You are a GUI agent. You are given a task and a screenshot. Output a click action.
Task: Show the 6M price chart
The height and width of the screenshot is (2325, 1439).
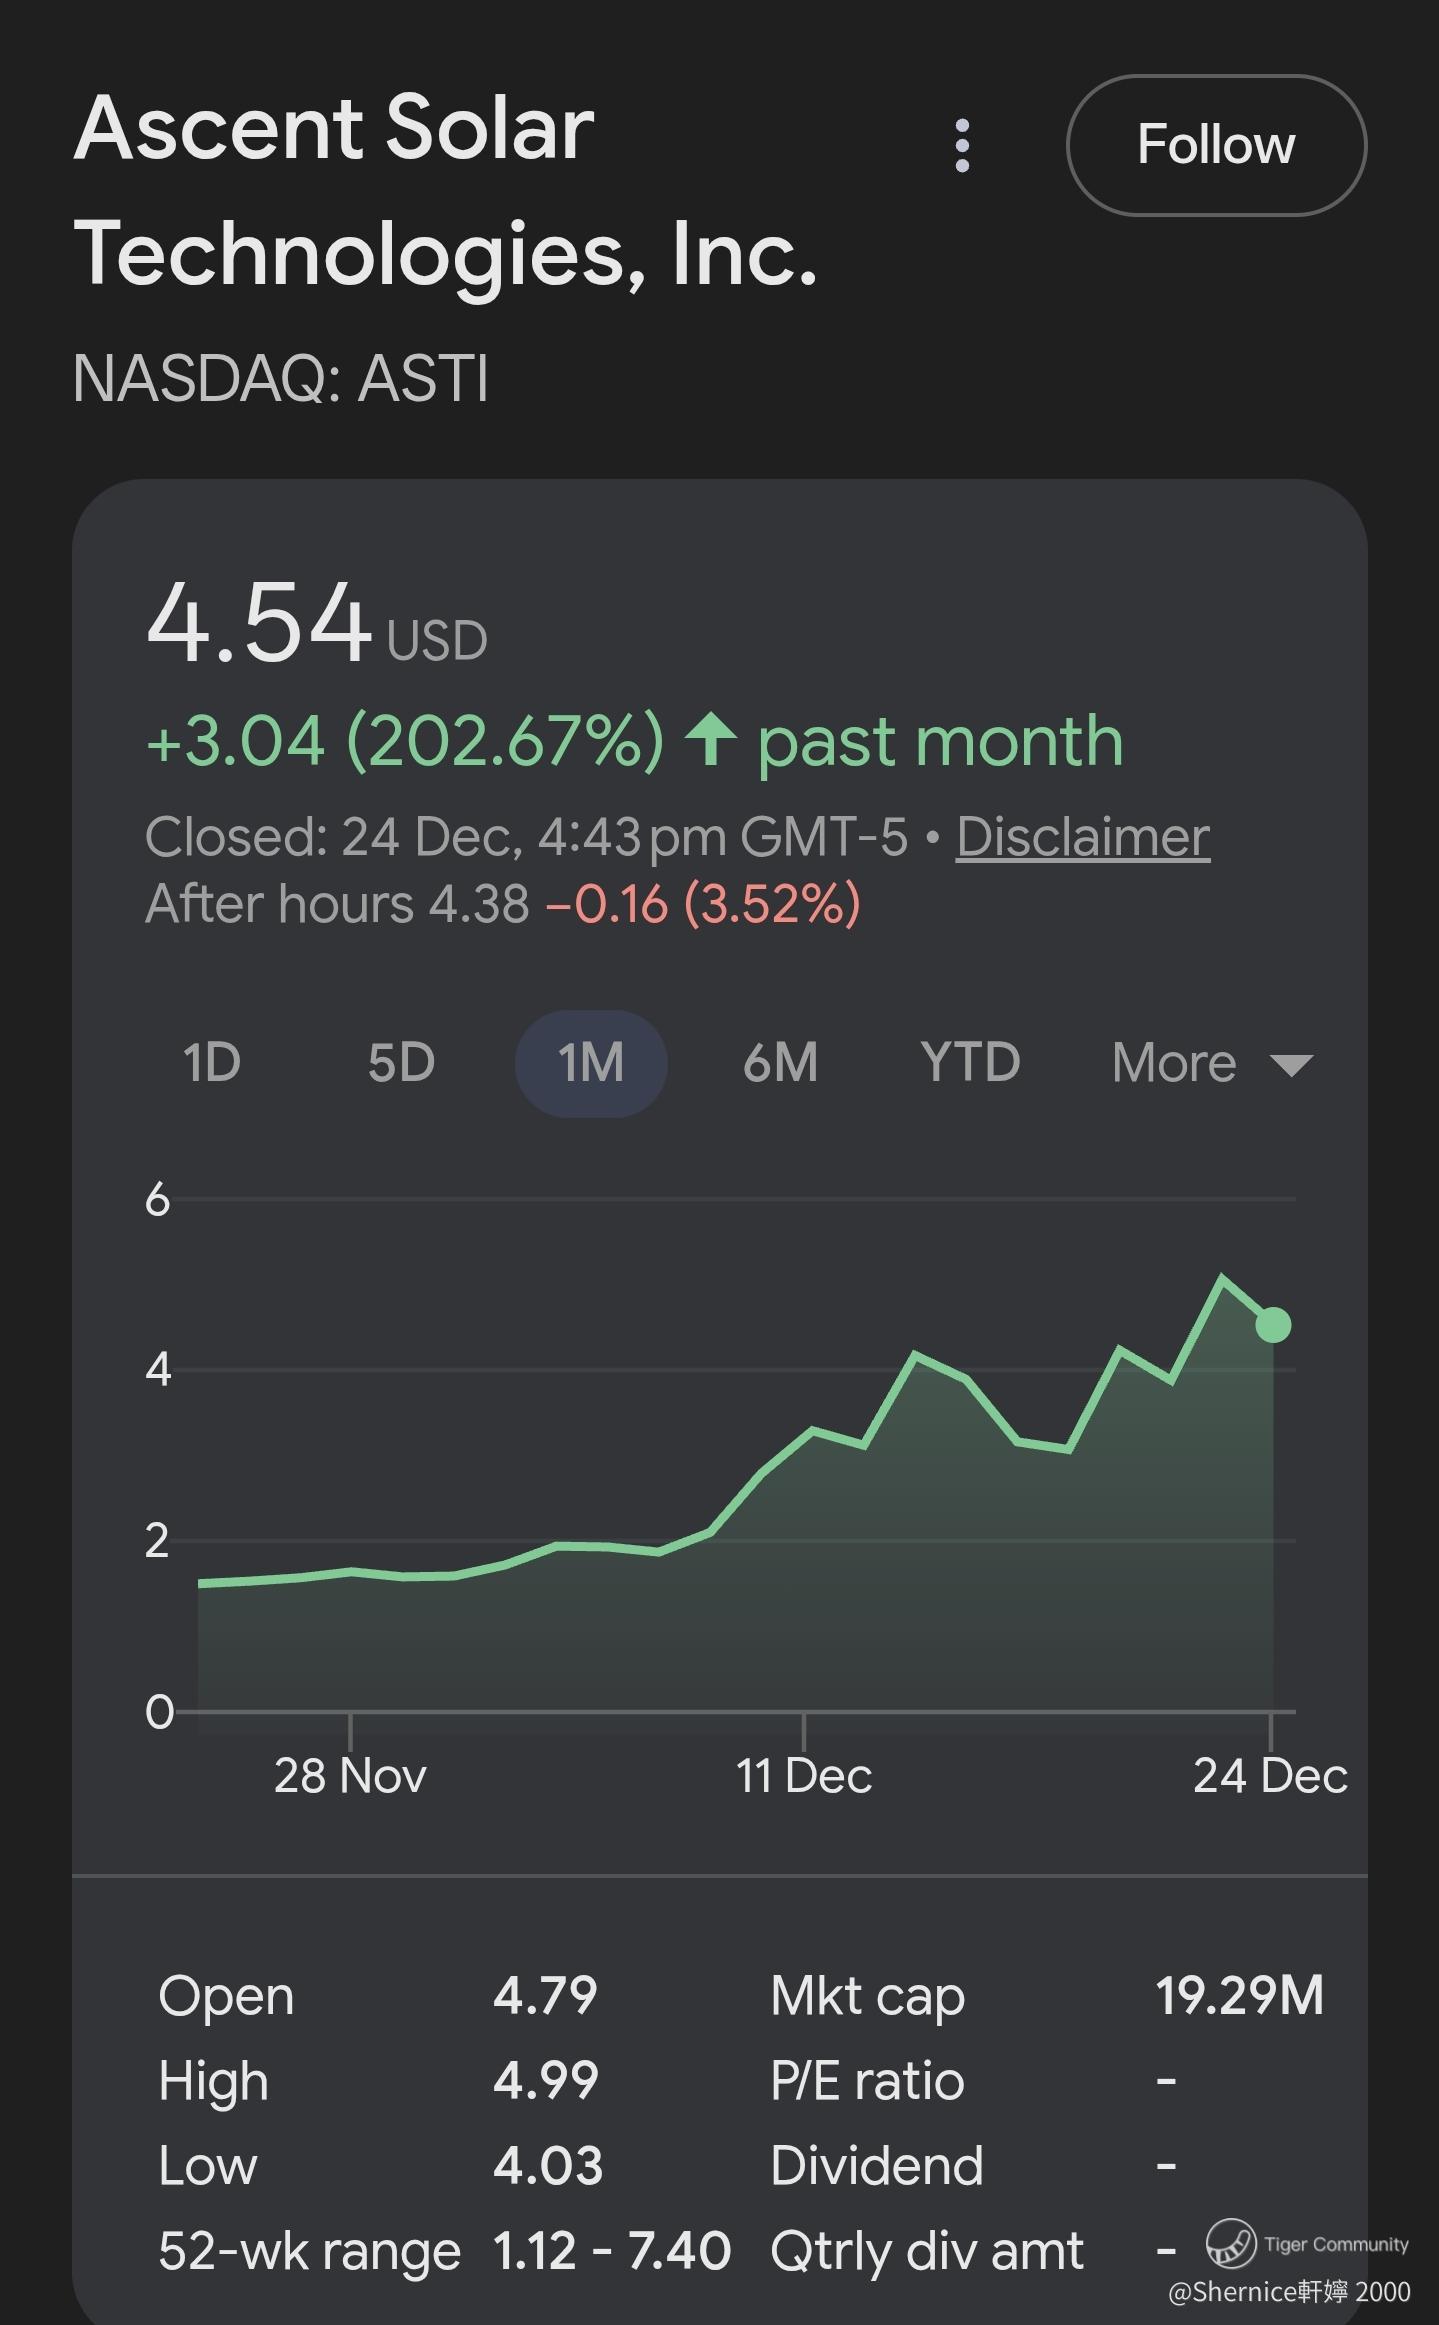pos(780,1063)
